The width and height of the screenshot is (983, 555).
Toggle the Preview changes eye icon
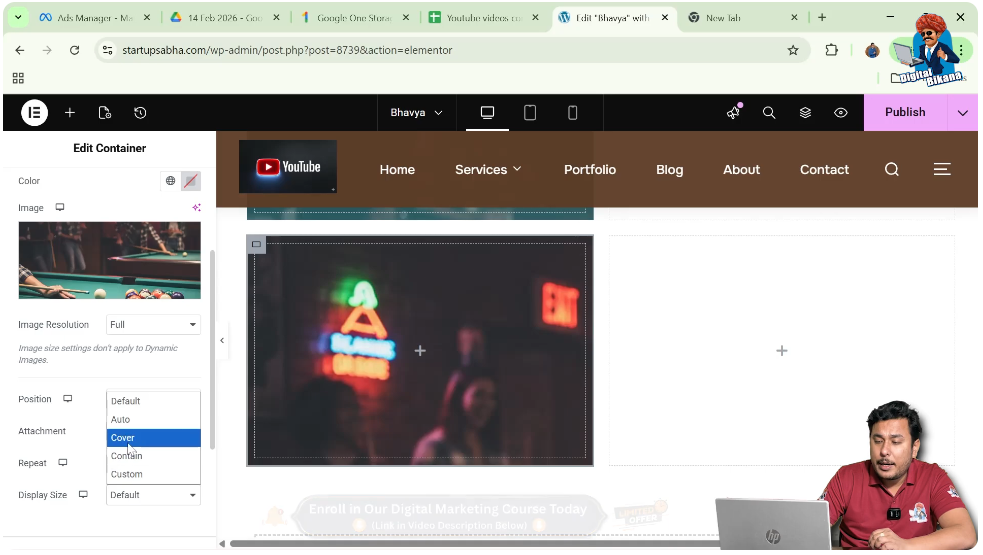(841, 113)
